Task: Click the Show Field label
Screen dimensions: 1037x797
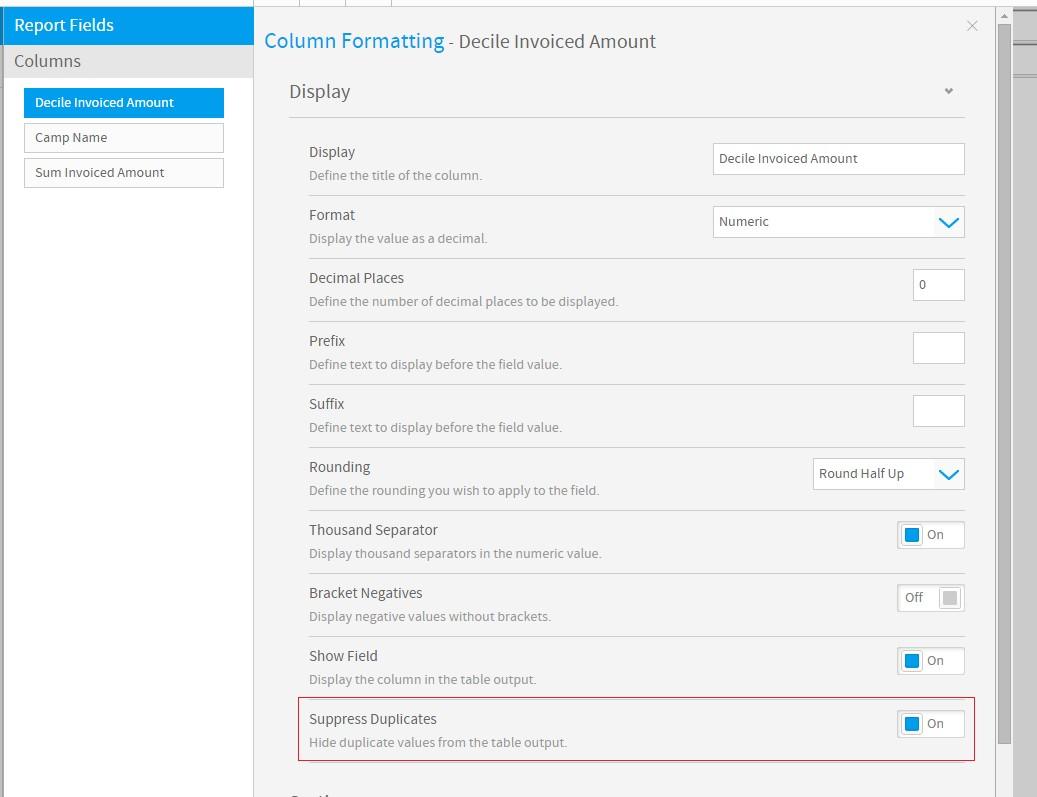Action: [343, 656]
